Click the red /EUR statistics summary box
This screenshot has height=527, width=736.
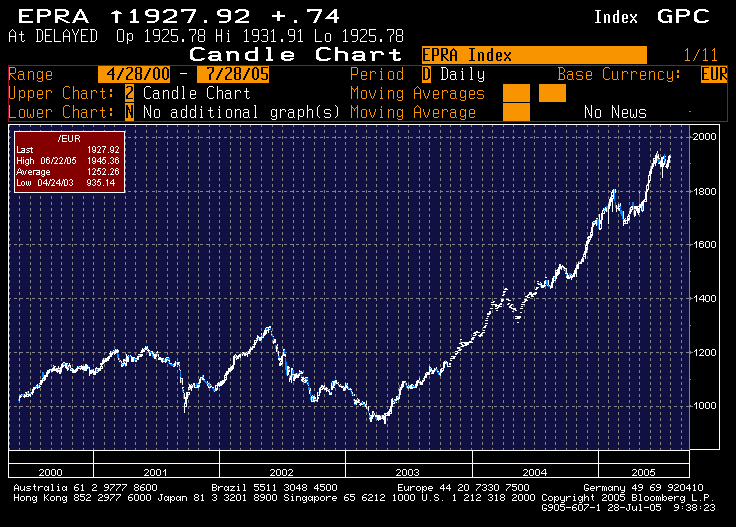click(x=69, y=161)
